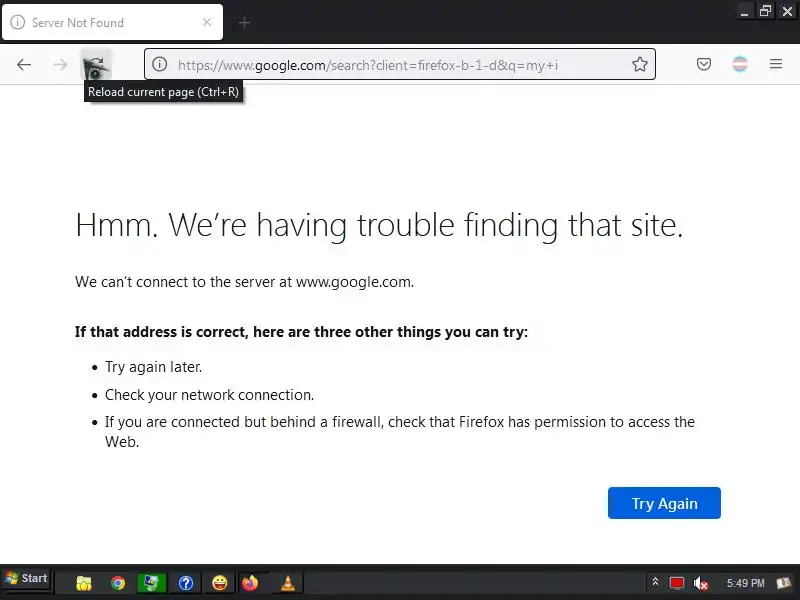Click the heading Hmm. We're having trouble finding that site.

click(x=379, y=225)
